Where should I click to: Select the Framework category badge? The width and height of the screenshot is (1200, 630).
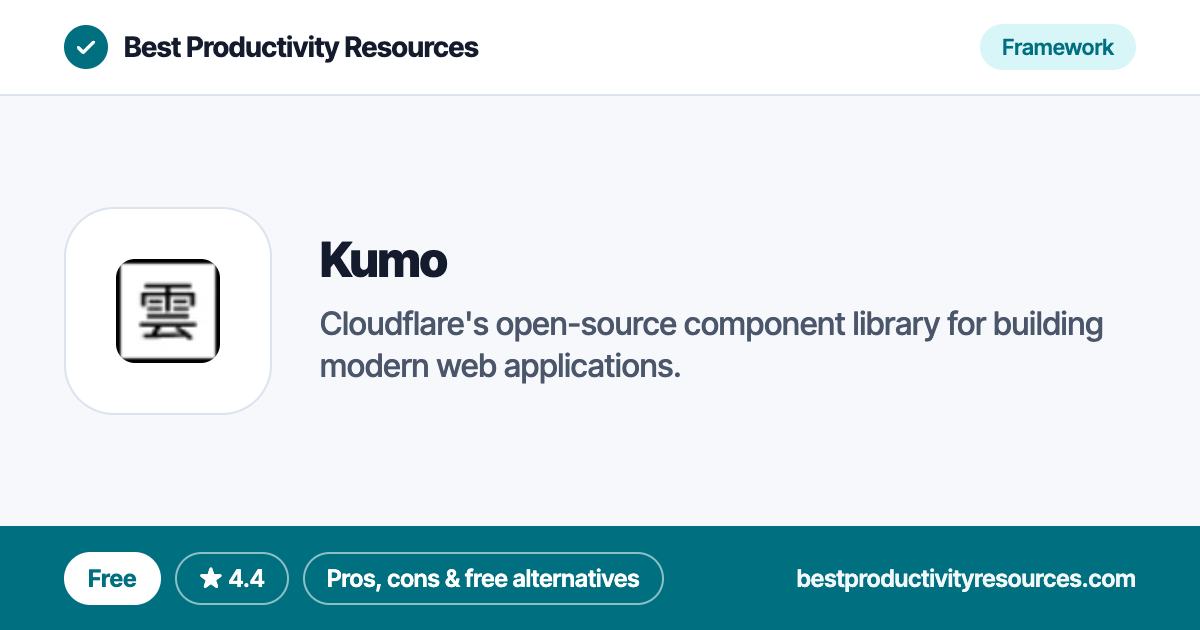coord(1057,47)
